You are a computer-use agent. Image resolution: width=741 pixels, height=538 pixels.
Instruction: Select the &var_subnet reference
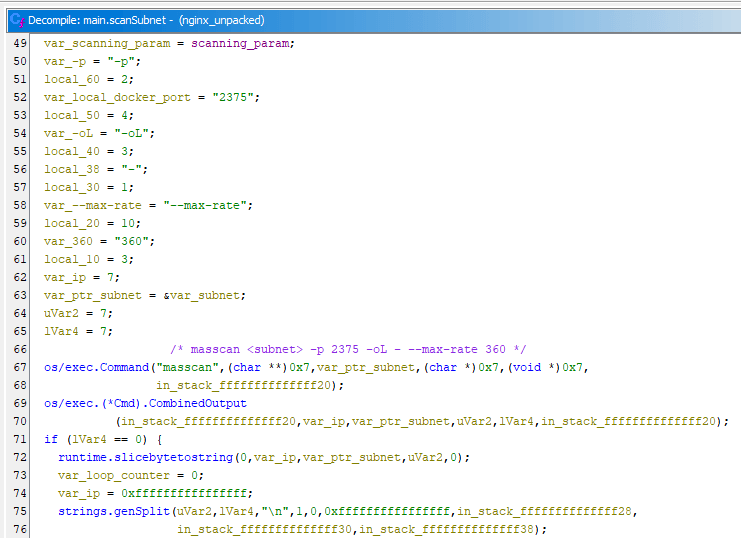201,295
